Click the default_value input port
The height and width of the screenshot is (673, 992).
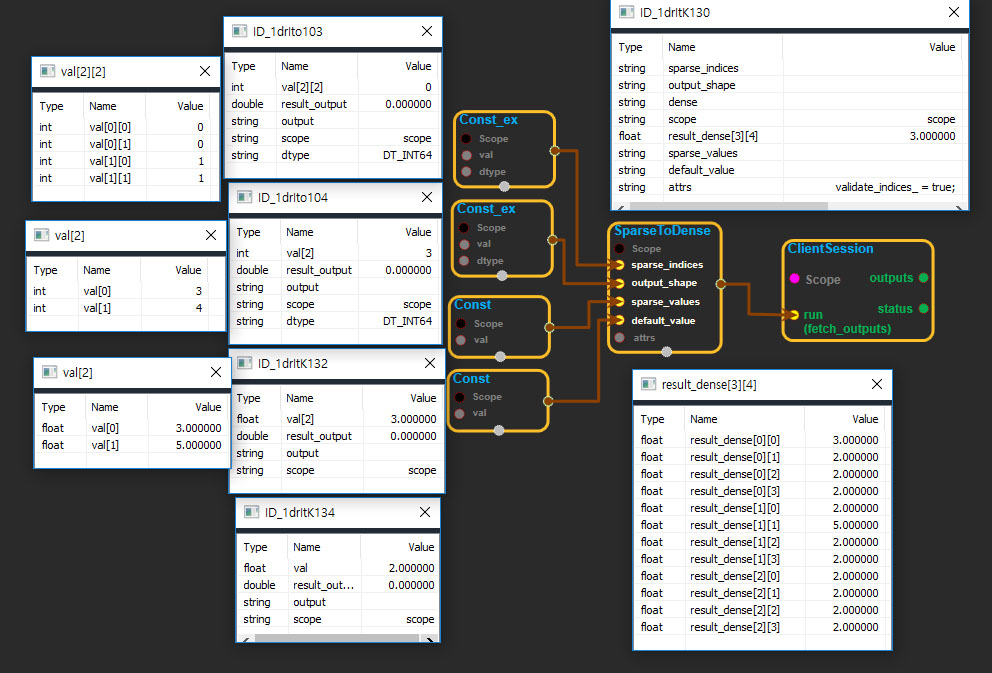(620, 320)
